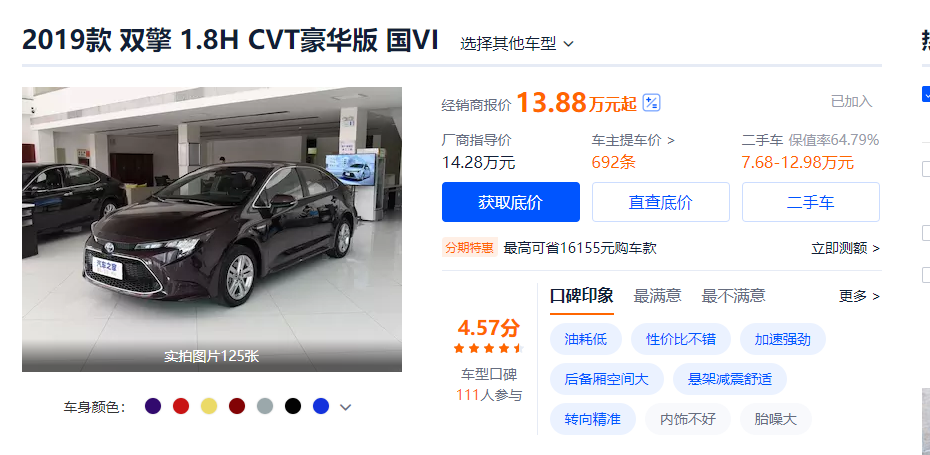This screenshot has width=930, height=455.
Task: Click the 二手车 button
Action: [x=811, y=202]
